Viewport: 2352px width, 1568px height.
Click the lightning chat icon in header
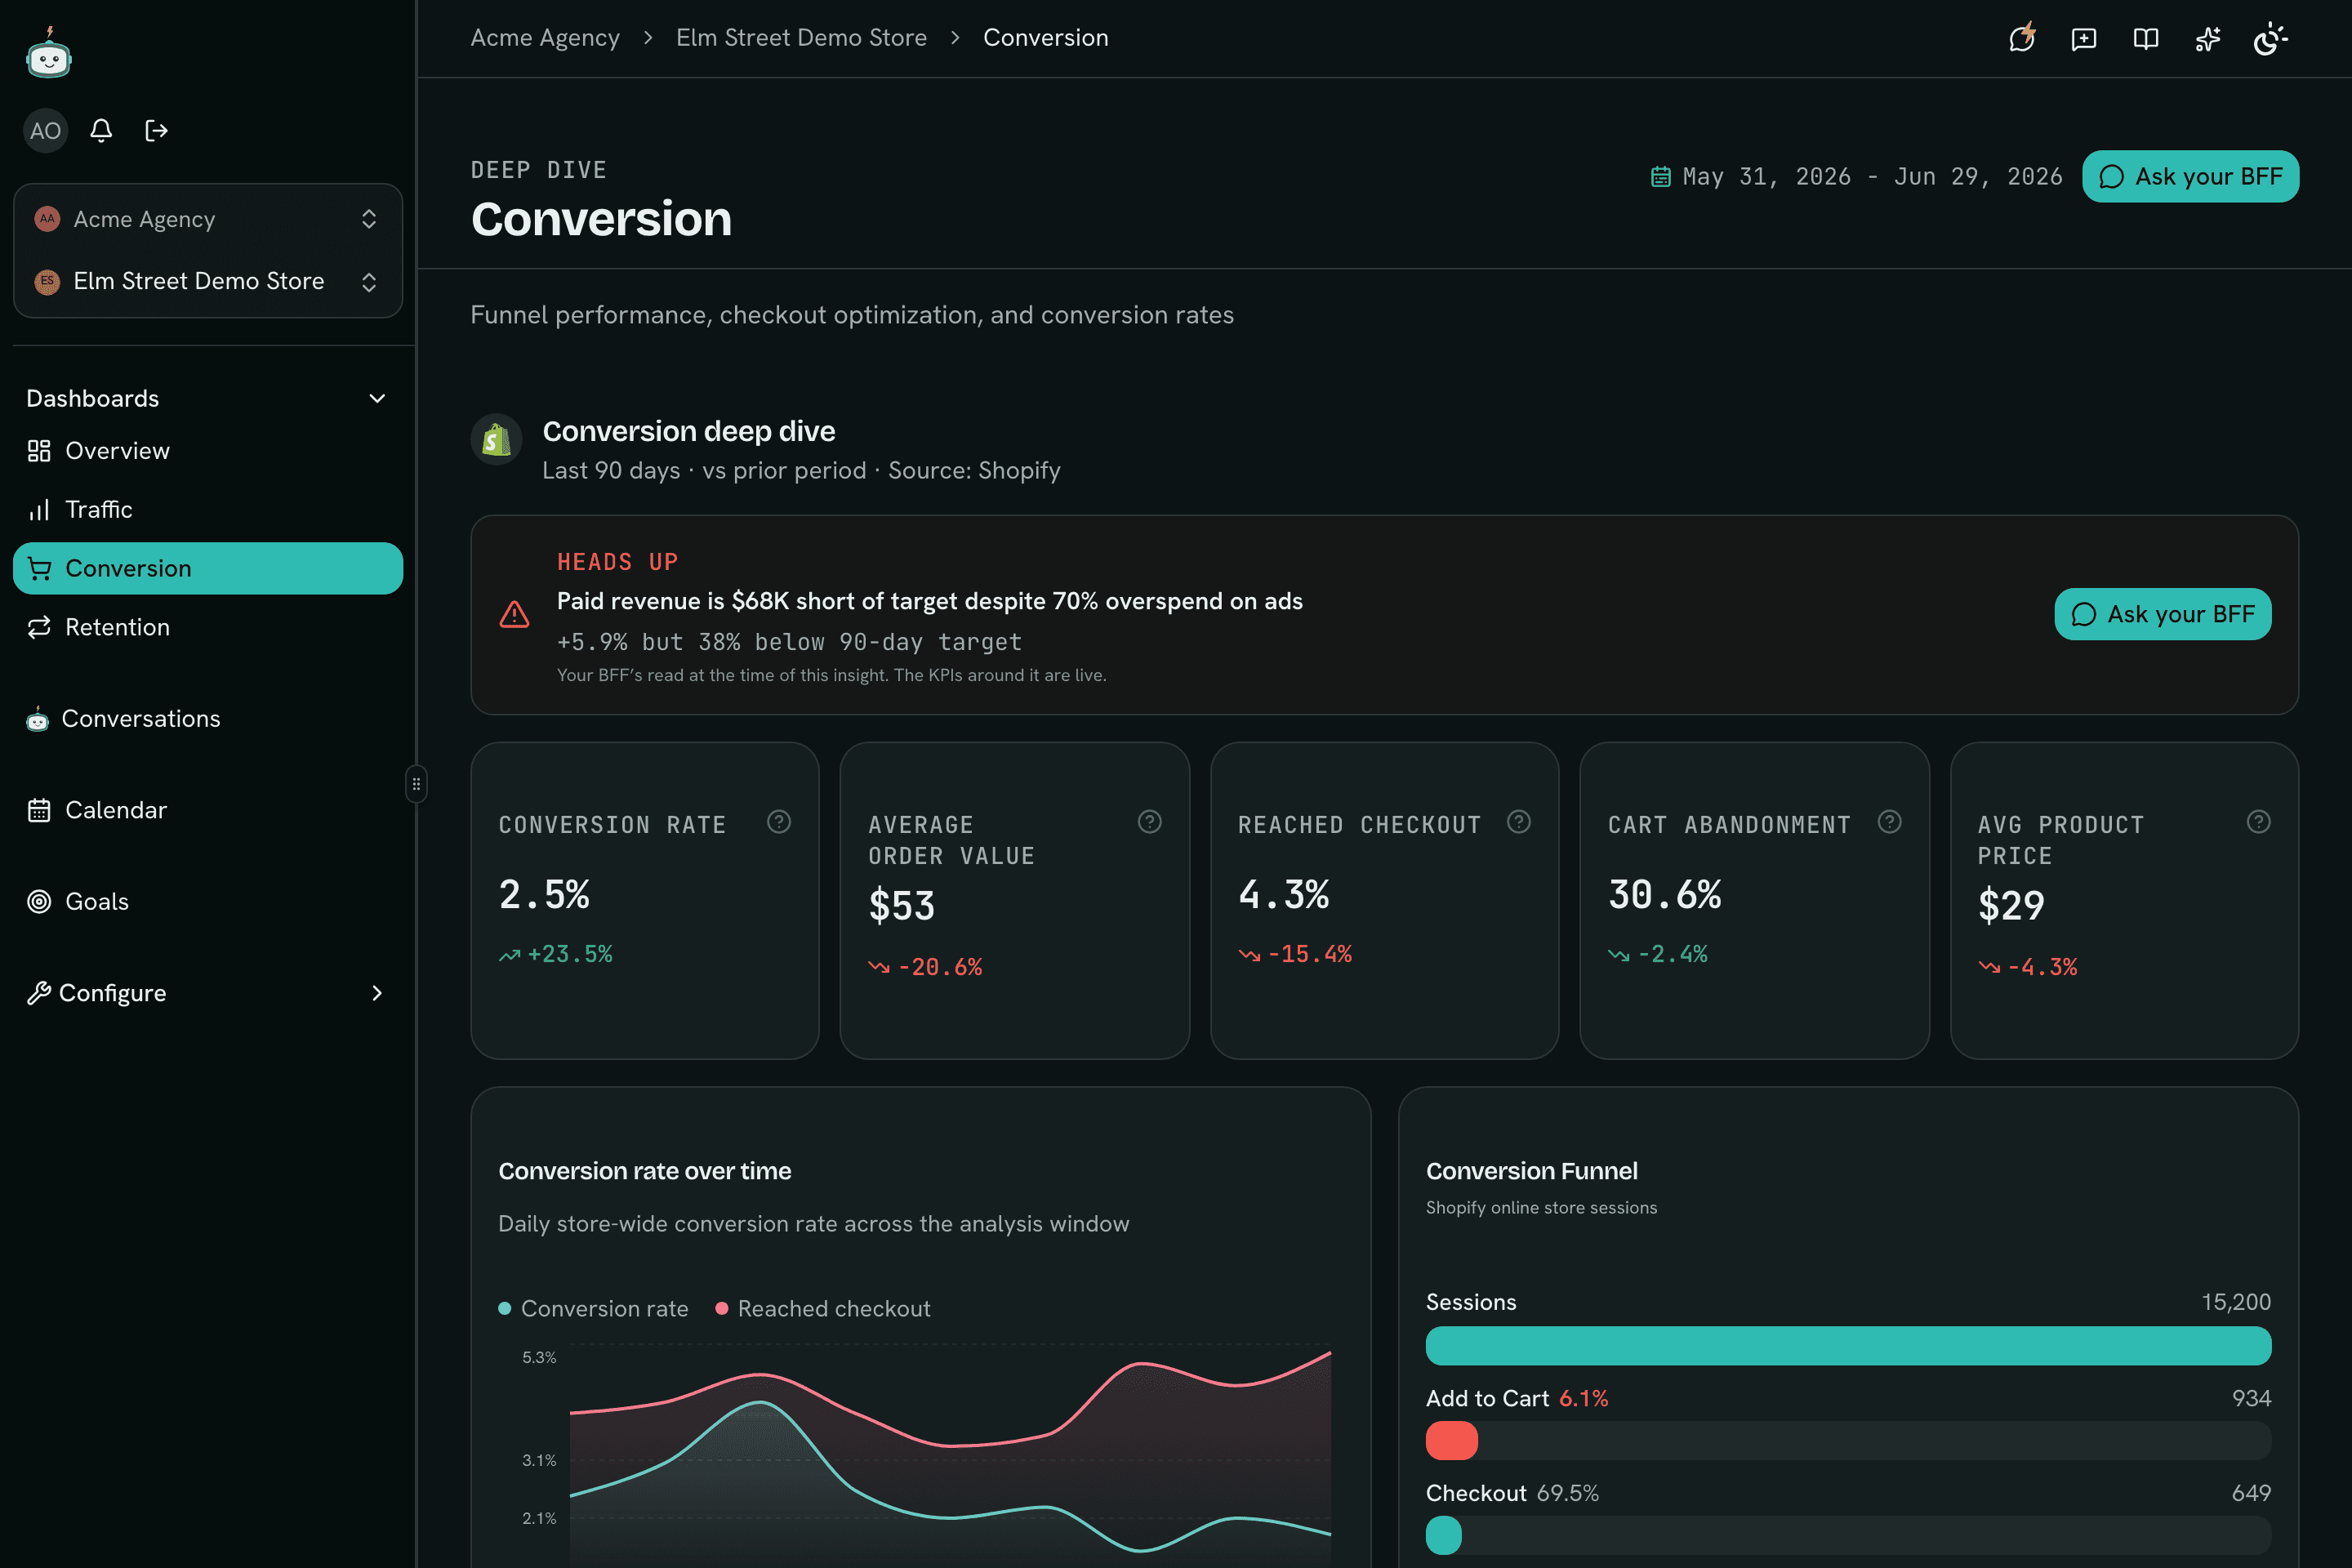click(2022, 38)
